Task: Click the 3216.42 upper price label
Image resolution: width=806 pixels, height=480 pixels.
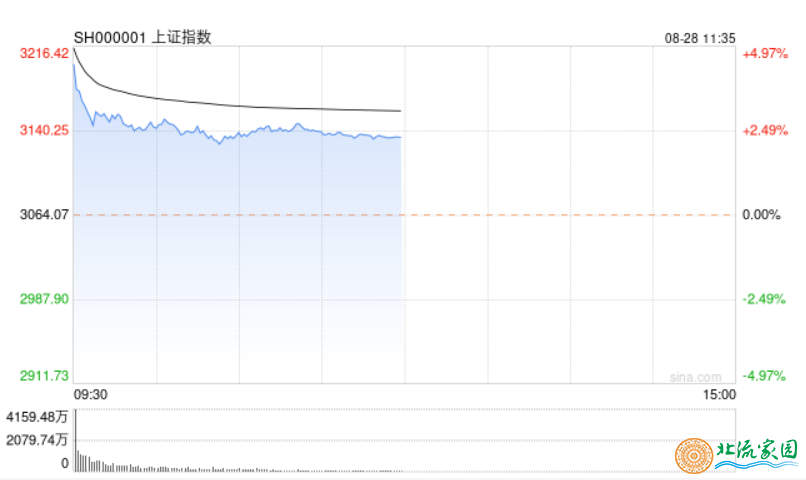Action: click(44, 53)
